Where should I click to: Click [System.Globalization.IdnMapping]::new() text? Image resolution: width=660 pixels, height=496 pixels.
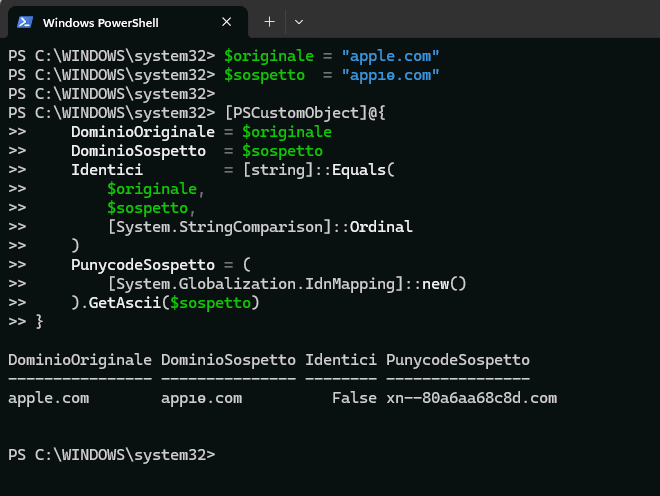click(x=287, y=283)
